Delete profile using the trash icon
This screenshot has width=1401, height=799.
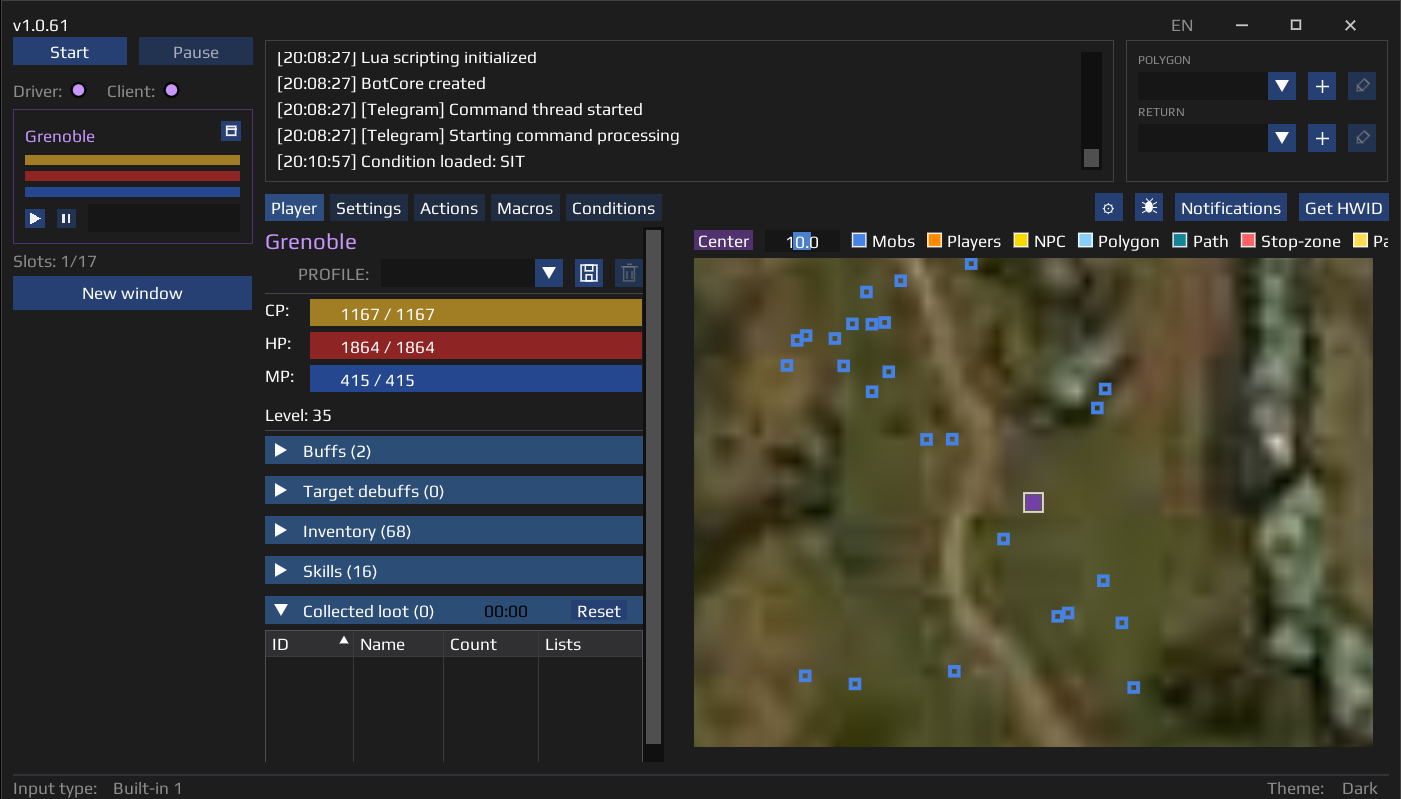[628, 273]
